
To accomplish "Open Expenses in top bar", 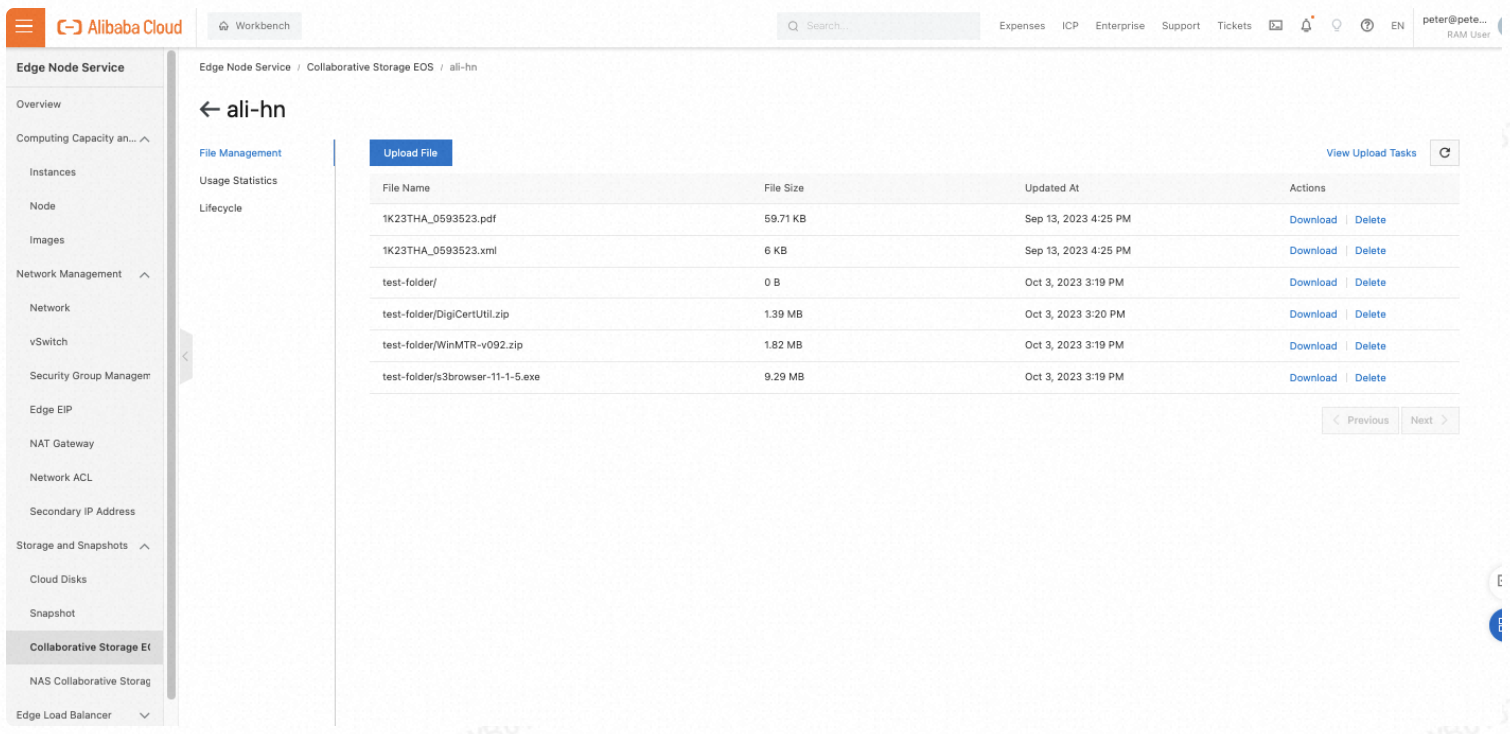I will click(1022, 26).
